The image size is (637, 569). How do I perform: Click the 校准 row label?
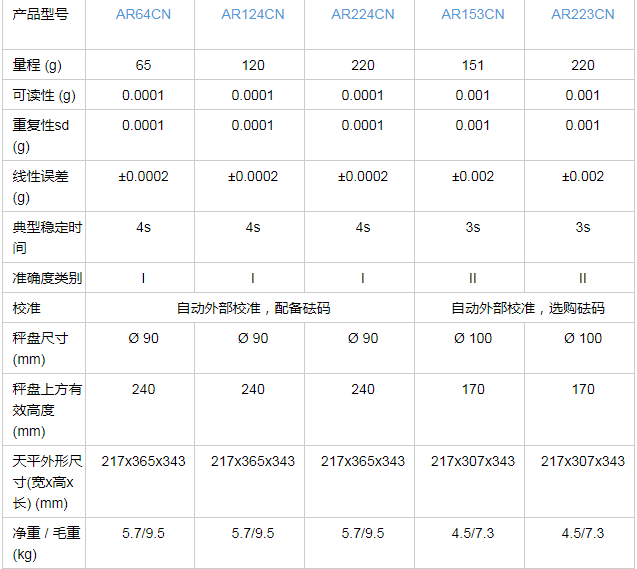[x=26, y=308]
